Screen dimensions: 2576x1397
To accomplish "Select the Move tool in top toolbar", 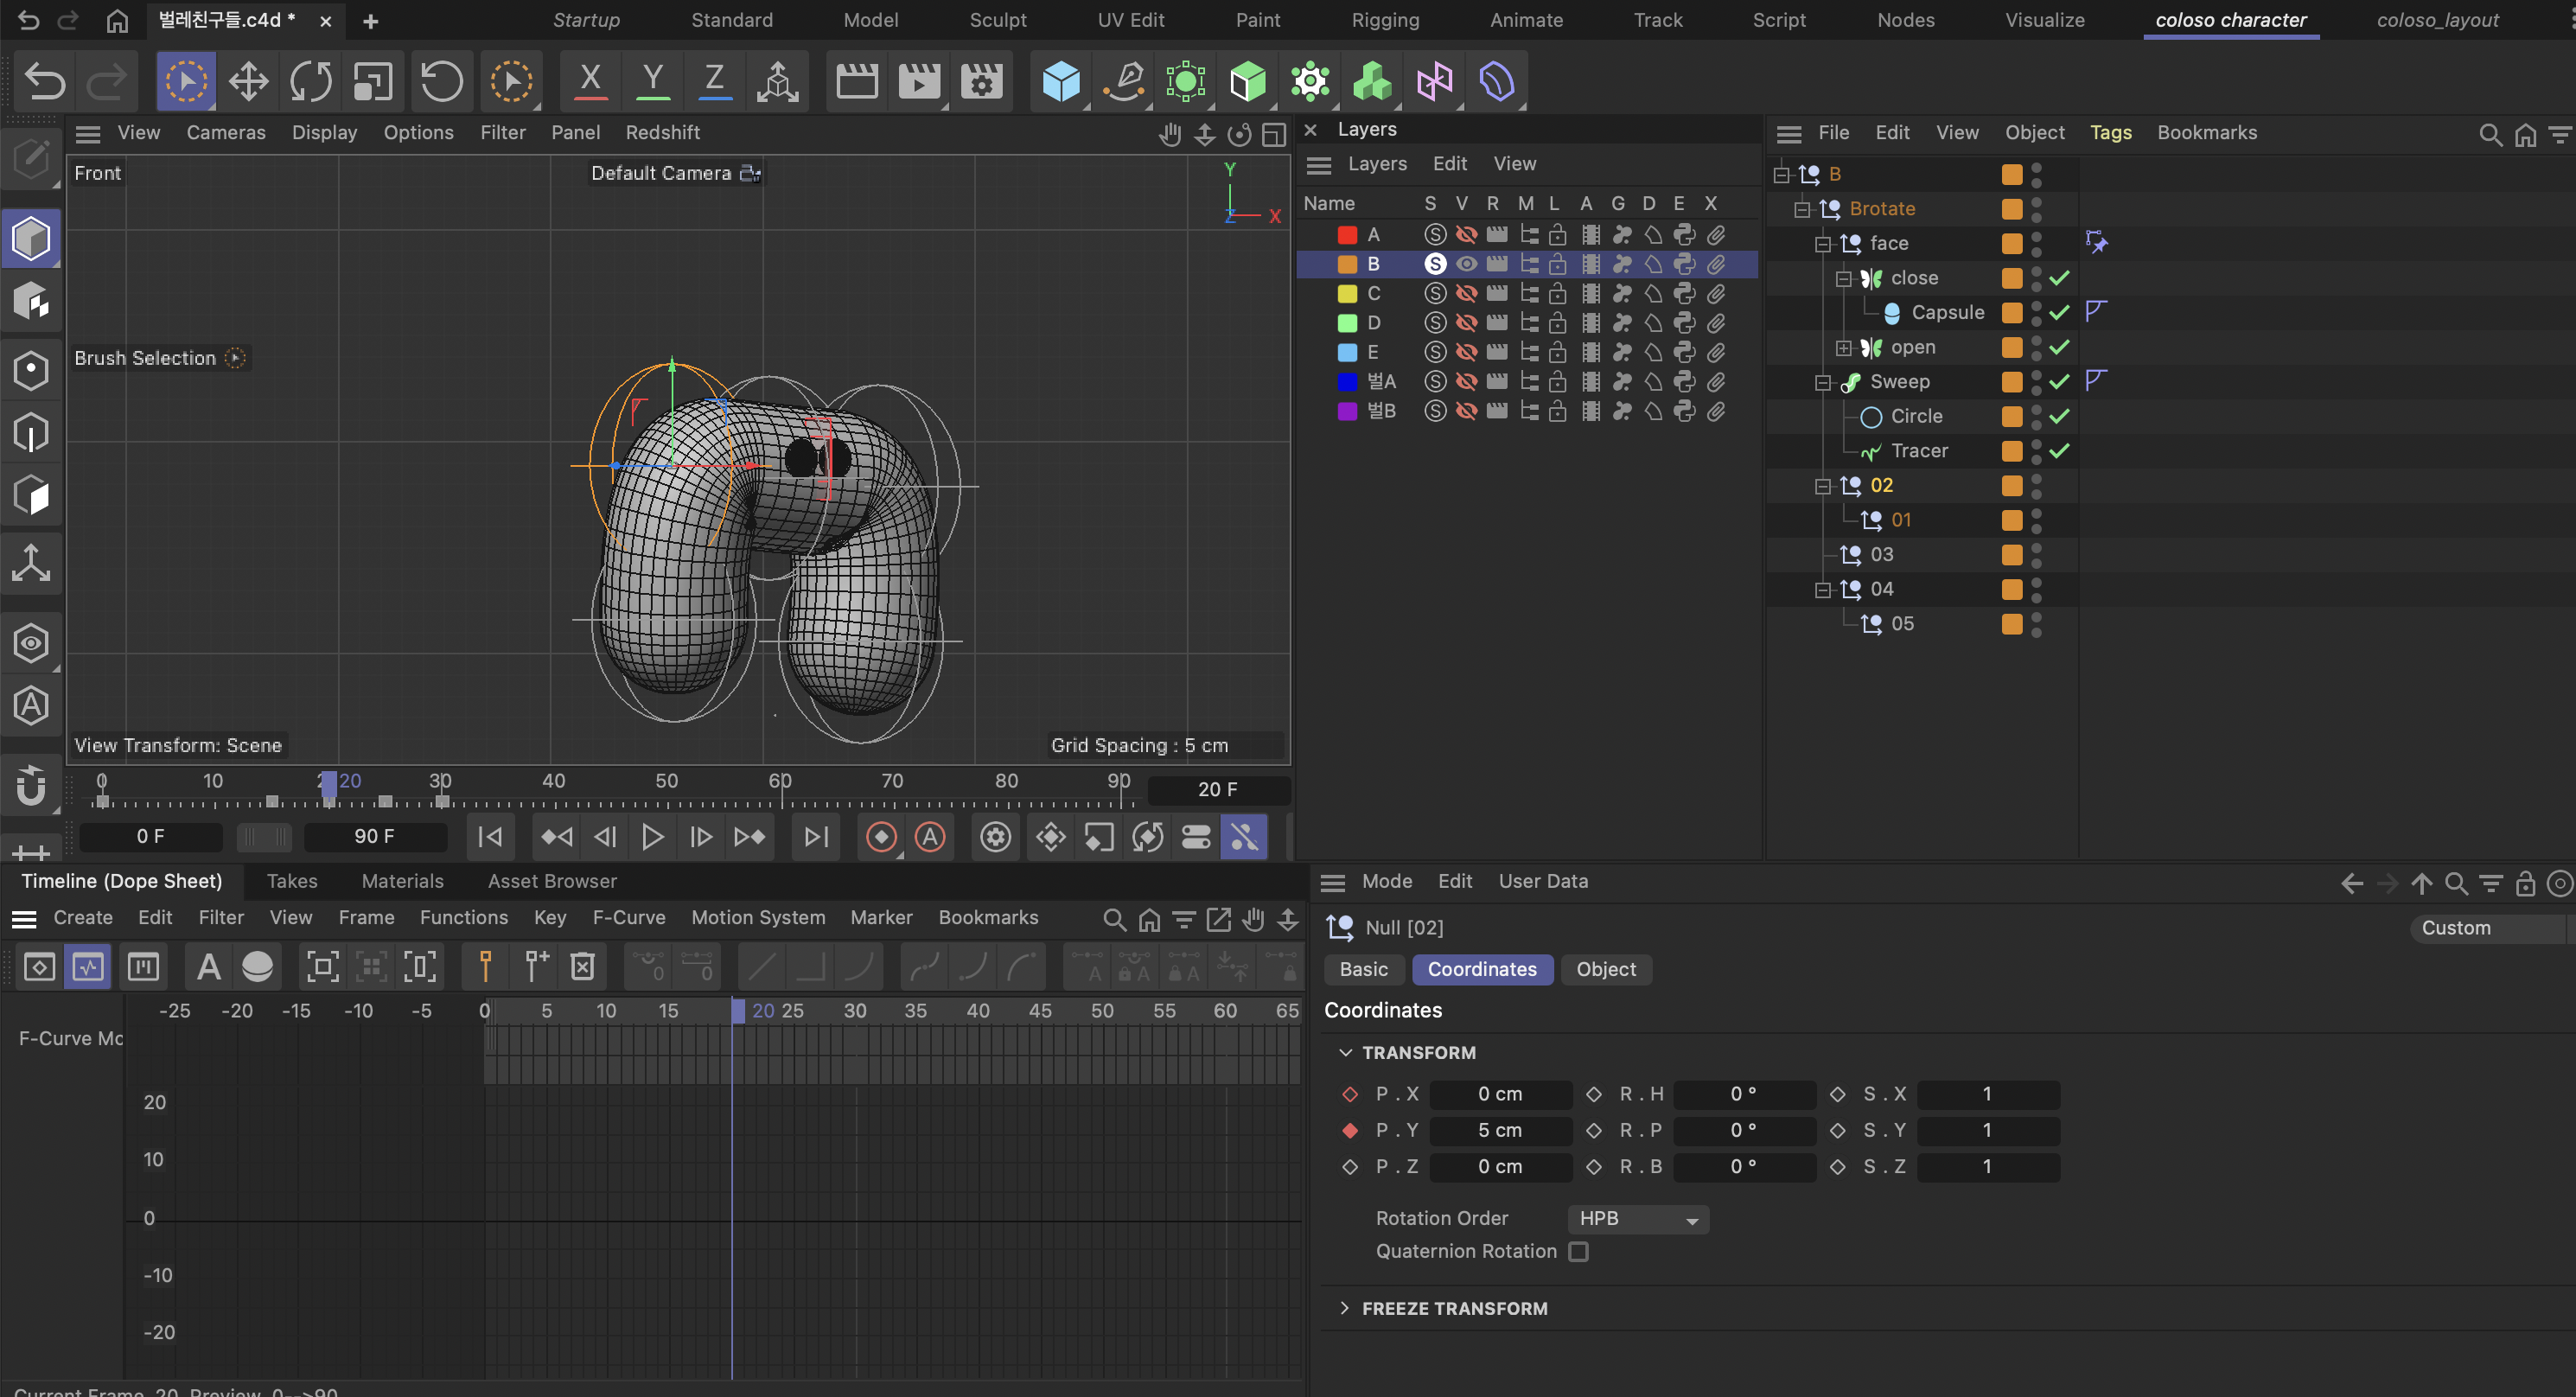I will point(248,81).
